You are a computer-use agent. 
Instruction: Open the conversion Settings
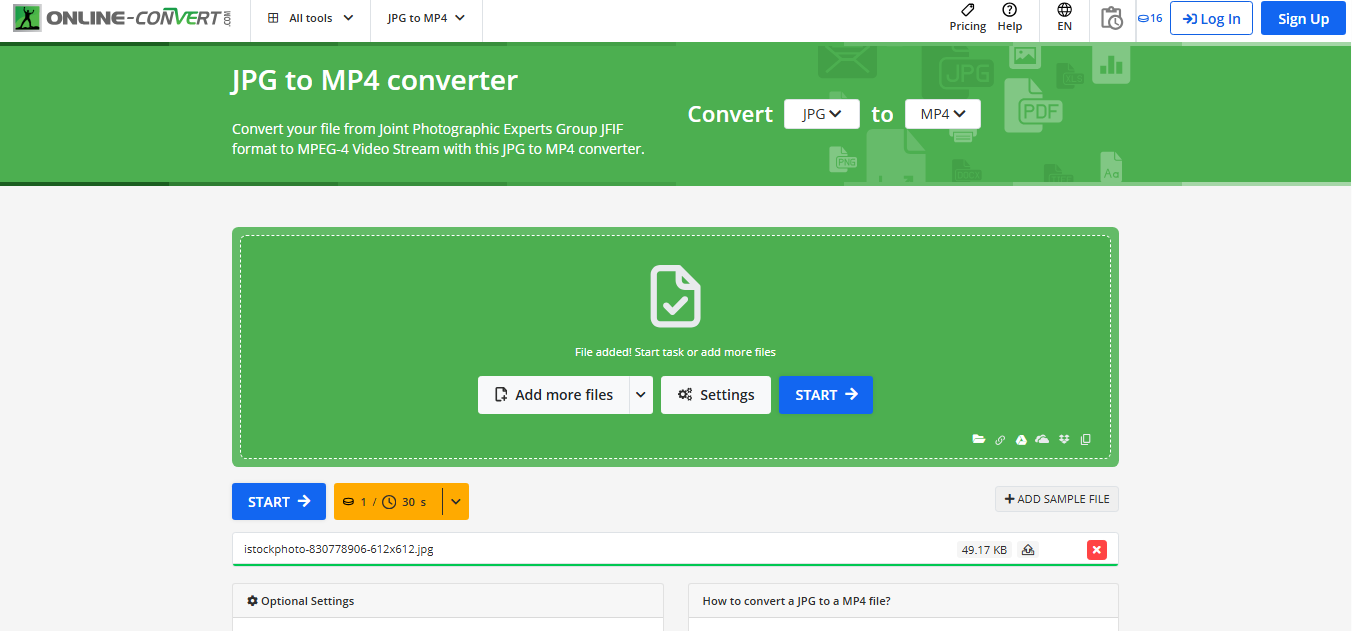click(715, 394)
